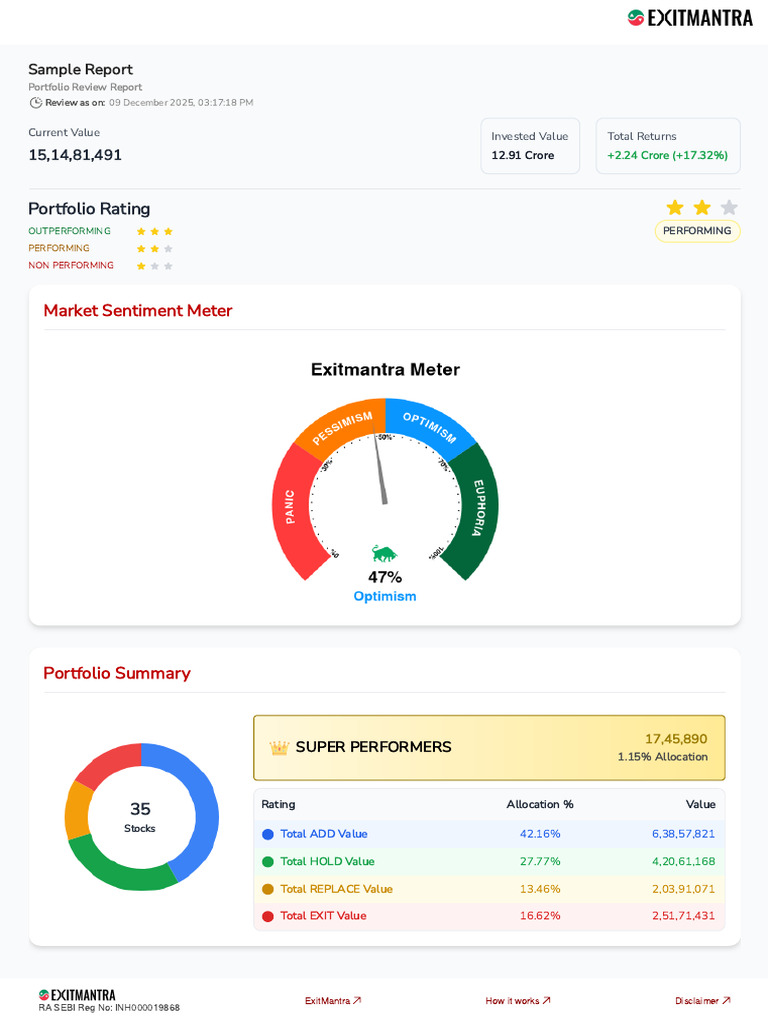Image resolution: width=768 pixels, height=1024 pixels.
Task: Click the grey third star above PERFORMING badge
Action: pos(729,208)
